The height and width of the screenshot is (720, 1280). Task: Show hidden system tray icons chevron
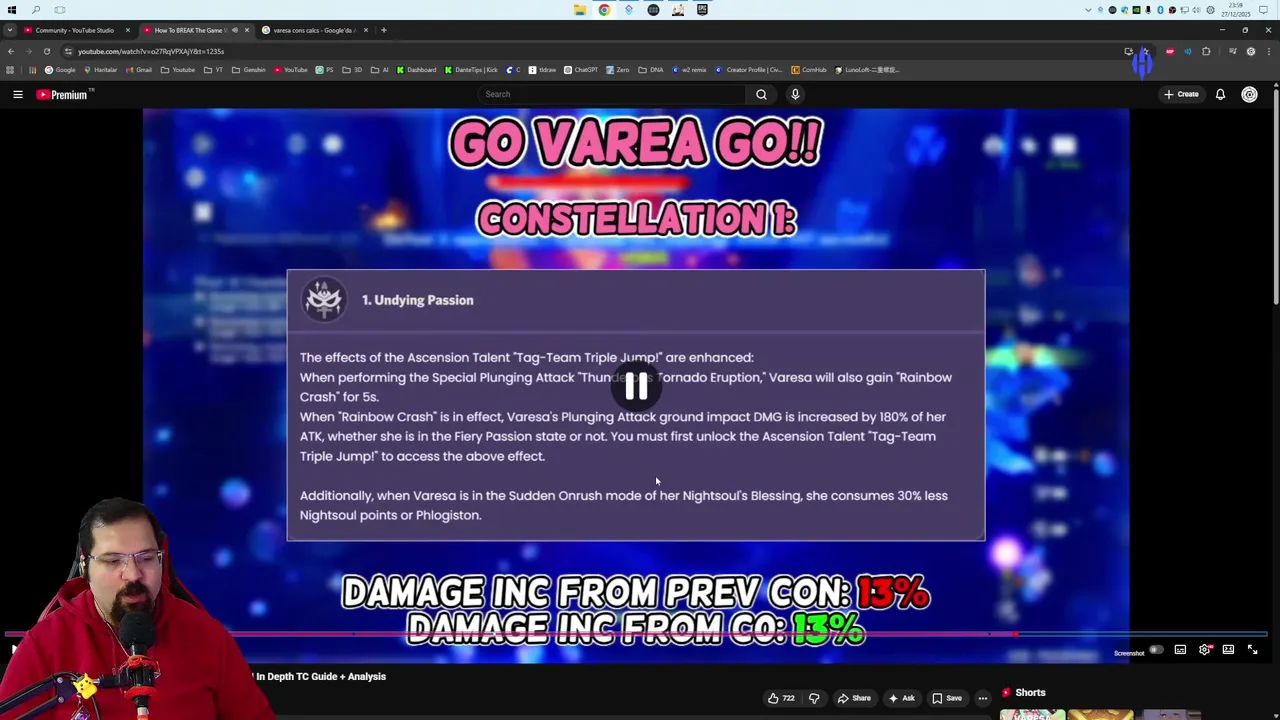click(1088, 10)
